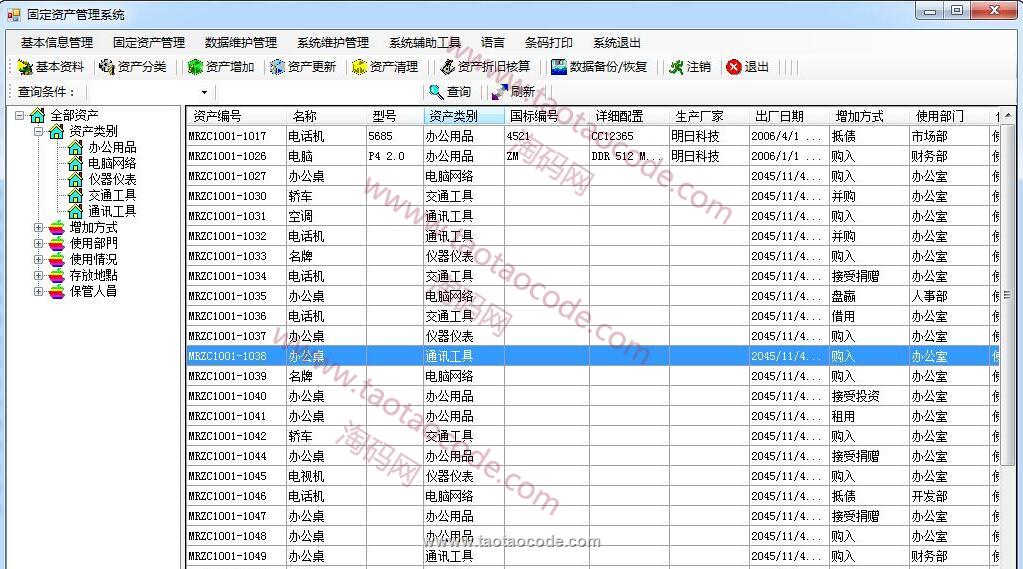The height and width of the screenshot is (569, 1023).
Task: Open the first 查询条件 dropdown
Action: [204, 92]
